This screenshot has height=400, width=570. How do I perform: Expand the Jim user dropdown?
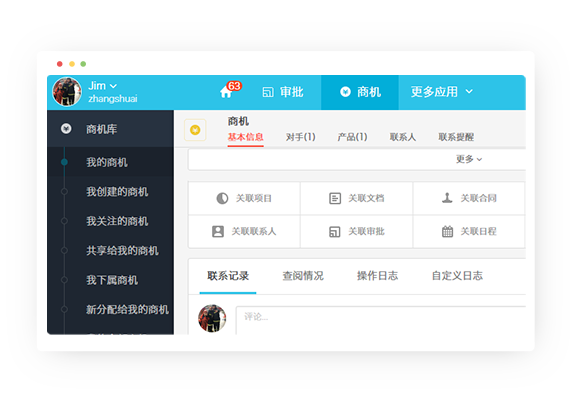coord(113,86)
